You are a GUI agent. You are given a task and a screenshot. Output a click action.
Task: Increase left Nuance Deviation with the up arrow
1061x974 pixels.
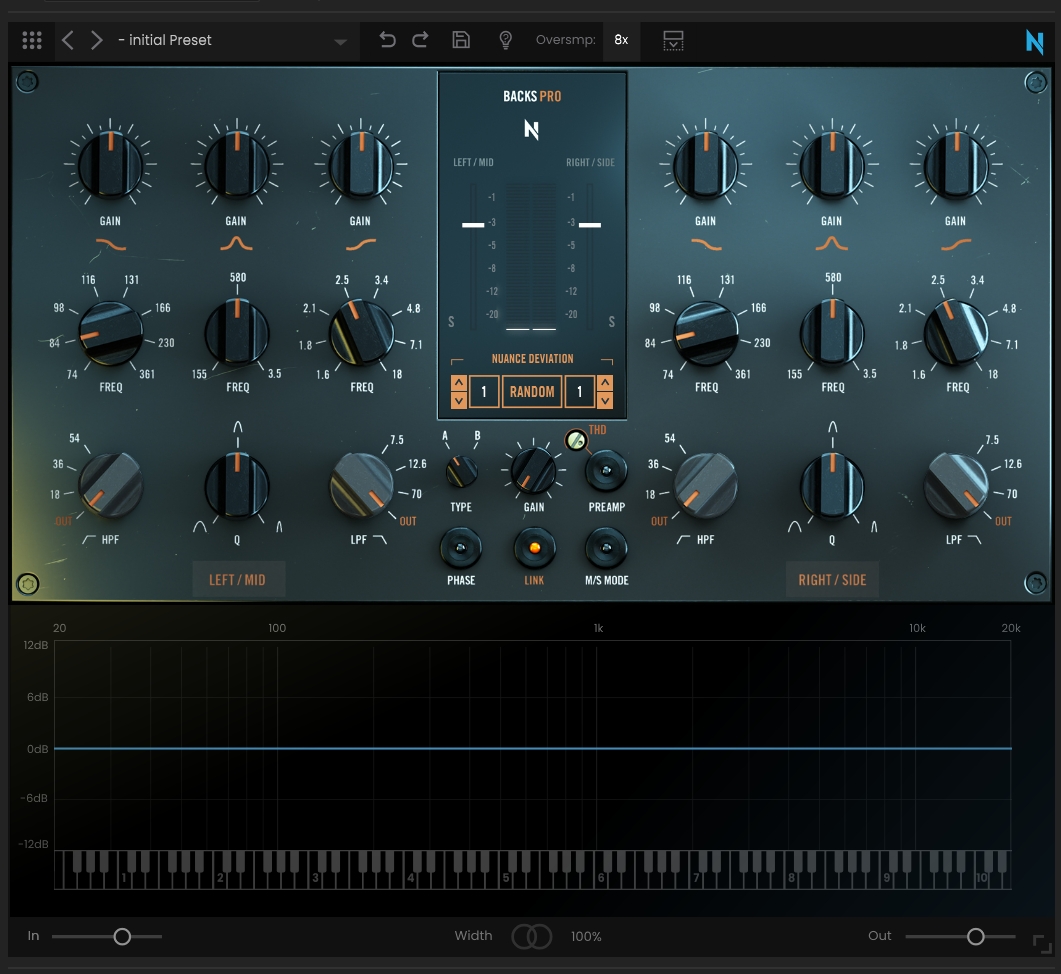pyautogui.click(x=459, y=383)
